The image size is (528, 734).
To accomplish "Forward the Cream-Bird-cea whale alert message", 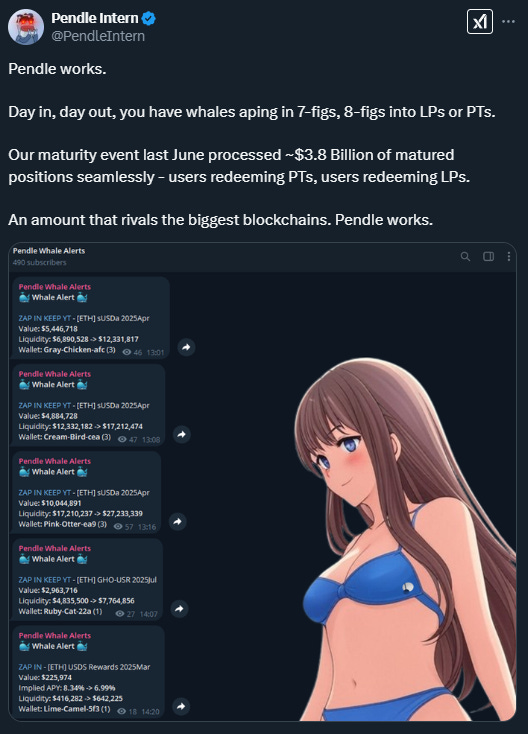I will point(182,434).
